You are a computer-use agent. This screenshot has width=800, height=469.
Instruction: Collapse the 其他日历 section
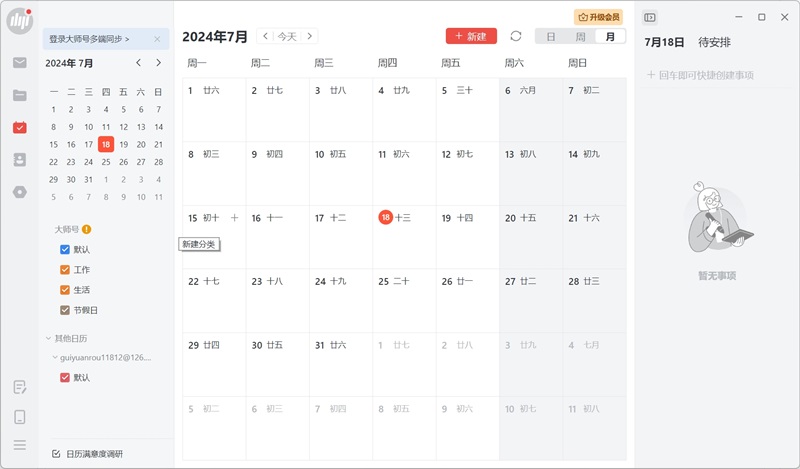(x=48, y=338)
